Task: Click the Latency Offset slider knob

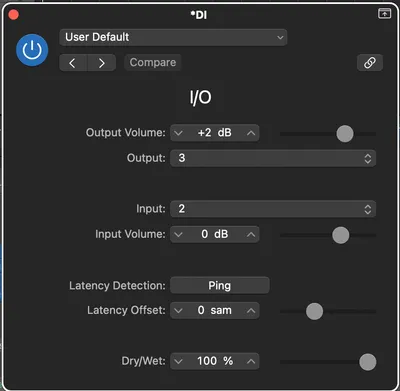Action: (x=314, y=311)
